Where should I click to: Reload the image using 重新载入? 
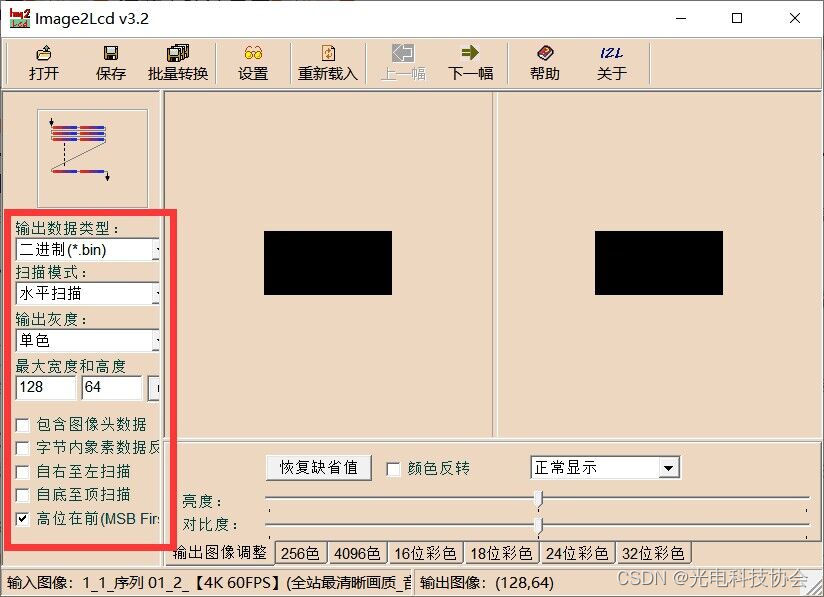(327, 62)
